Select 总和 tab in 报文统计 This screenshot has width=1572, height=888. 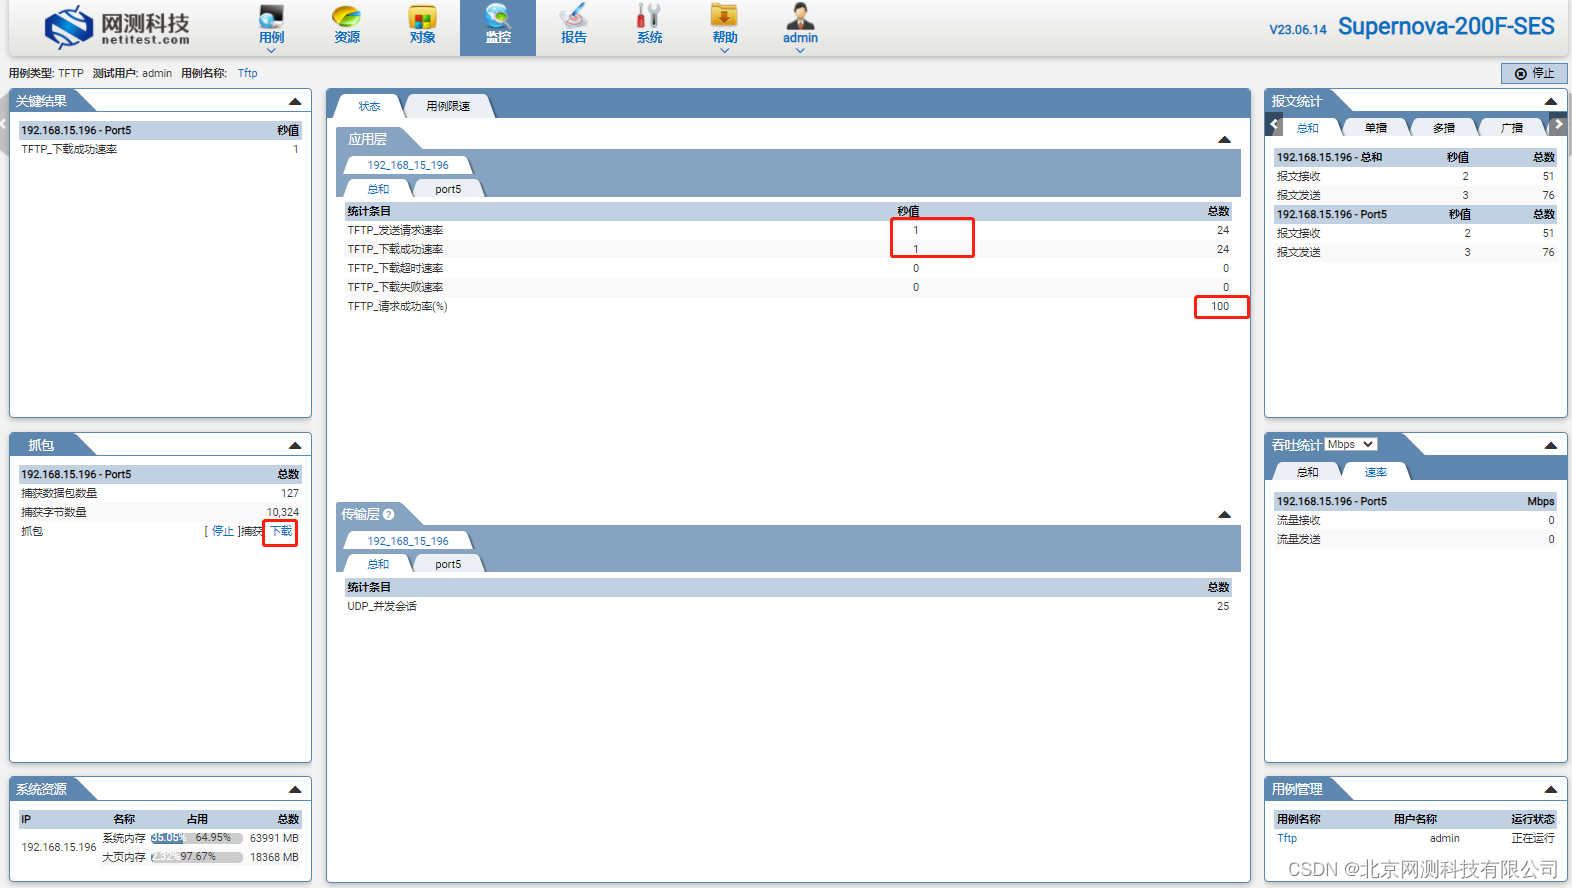tap(1307, 128)
